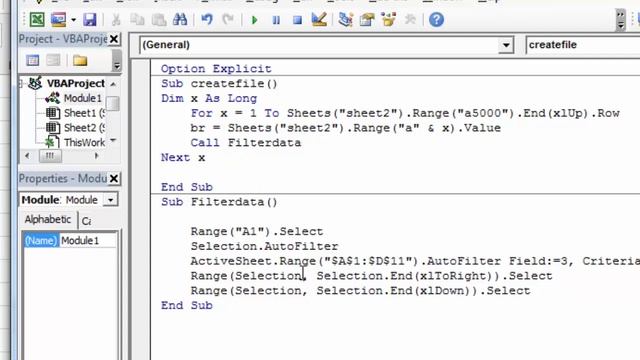Toggle Folders in Project Explorer
This screenshot has width=640, height=360.
click(x=80, y=60)
